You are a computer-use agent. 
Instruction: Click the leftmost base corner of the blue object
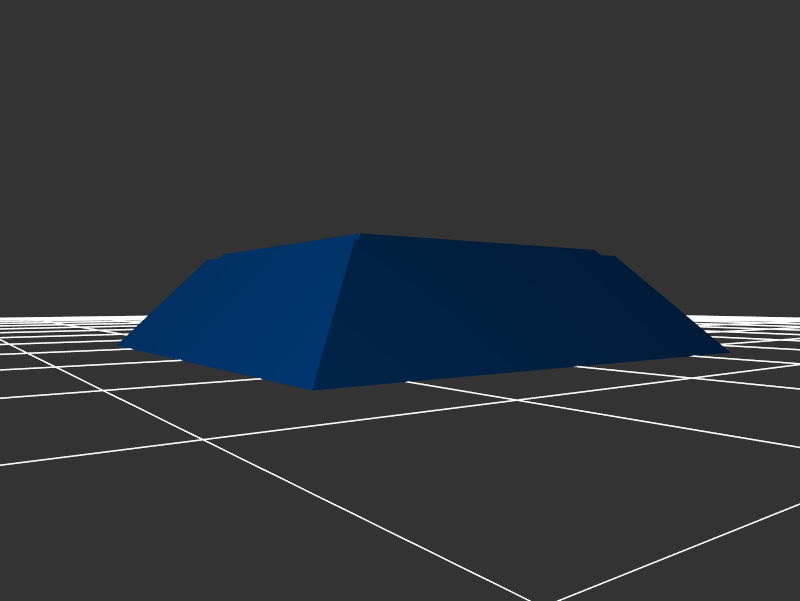pyautogui.click(x=120, y=345)
